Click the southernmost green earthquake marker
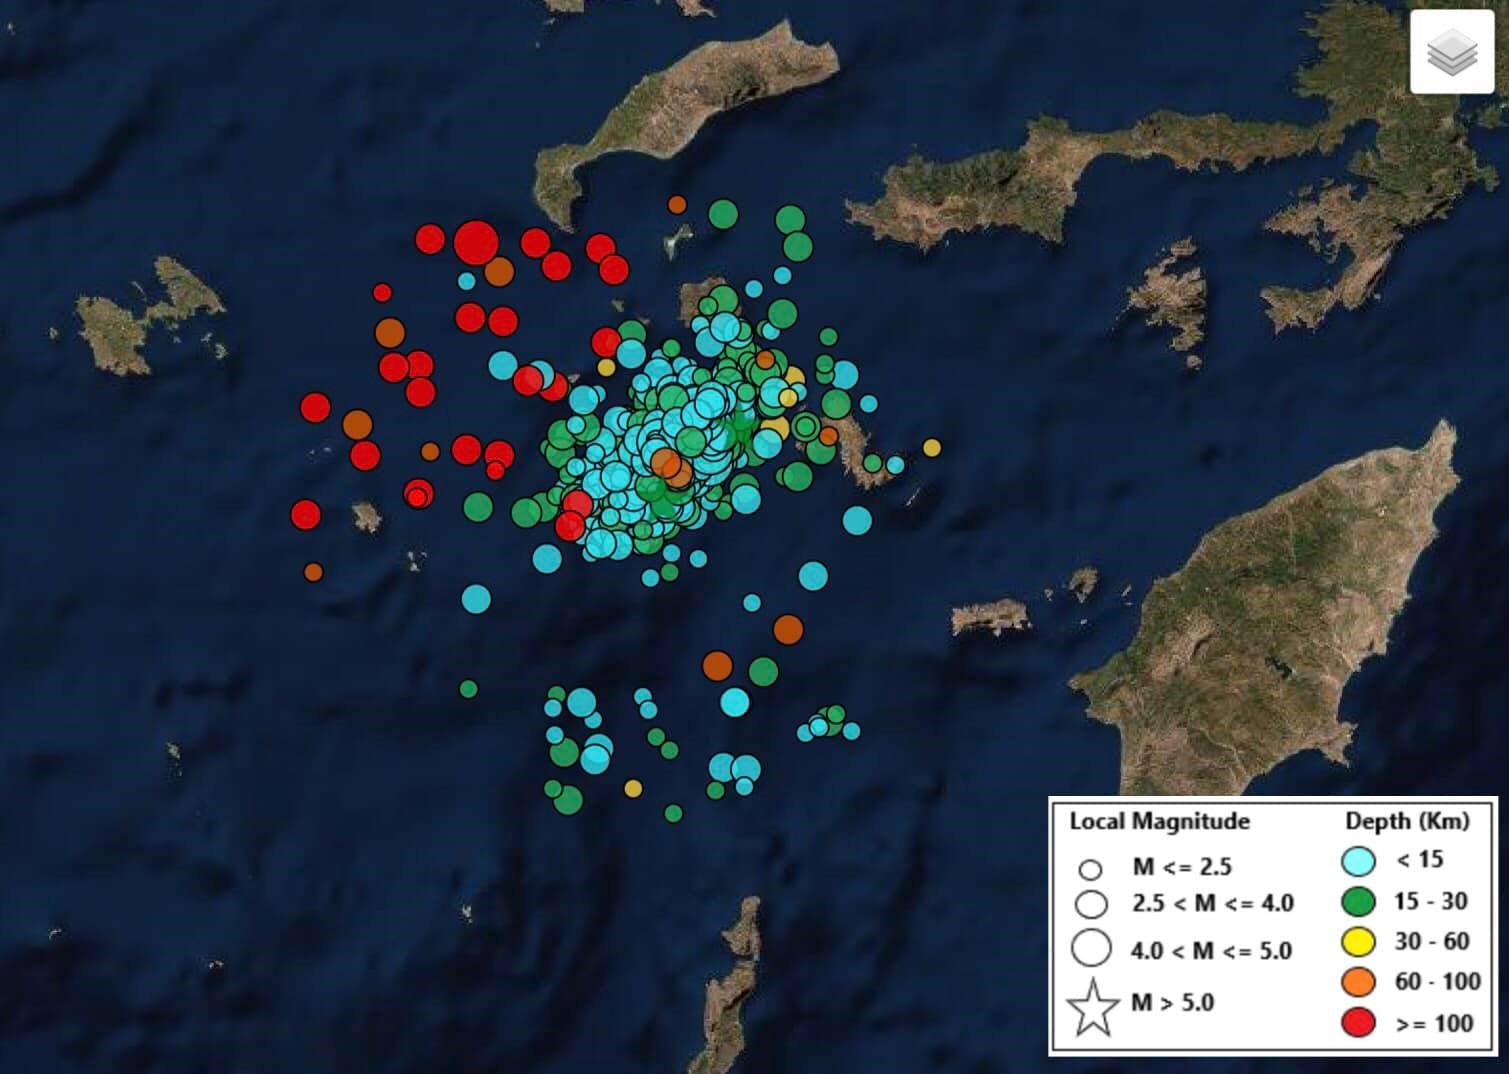 click(x=673, y=814)
